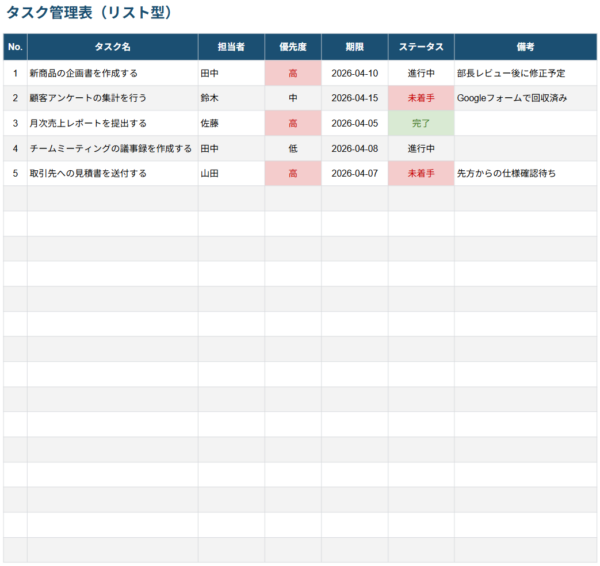This screenshot has width=600, height=566.
Task: Select the 期限 column header
Action: [354, 47]
